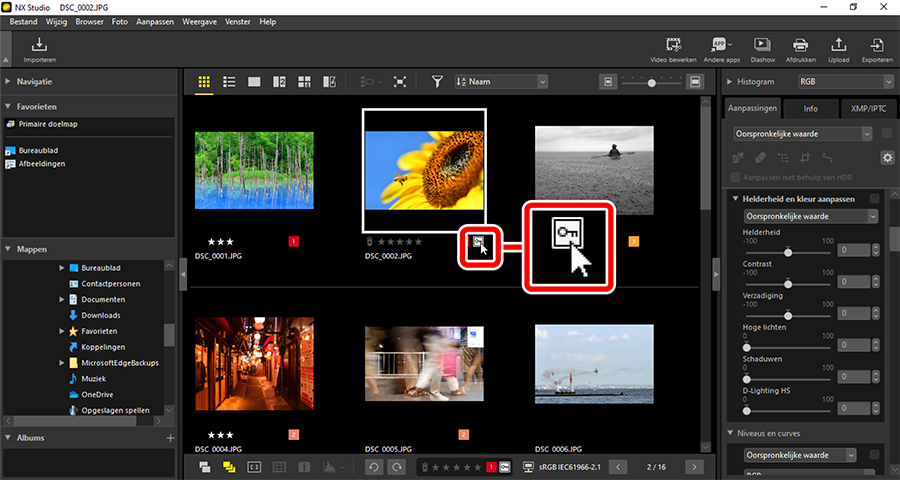Collapse the Niveaus en curves section
This screenshot has width=900, height=480.
coord(731,433)
